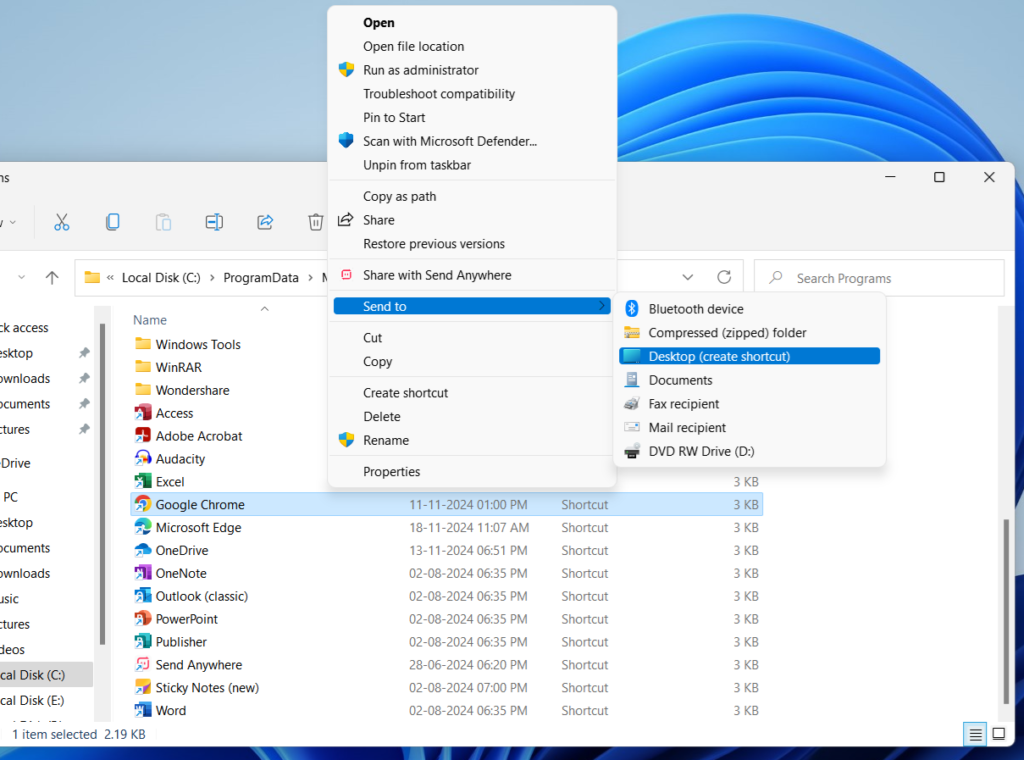1024x760 pixels.
Task: Click the file list vertical scrollbar
Action: (1006, 610)
